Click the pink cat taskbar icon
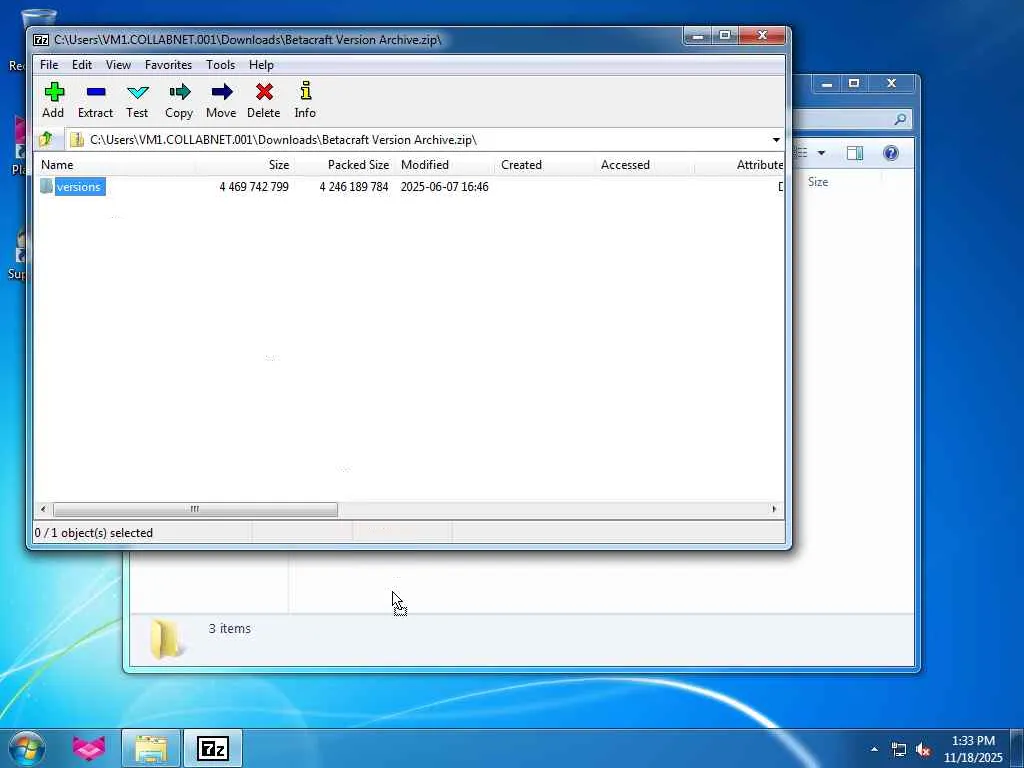Screen dimensions: 1024x768 click(89, 748)
